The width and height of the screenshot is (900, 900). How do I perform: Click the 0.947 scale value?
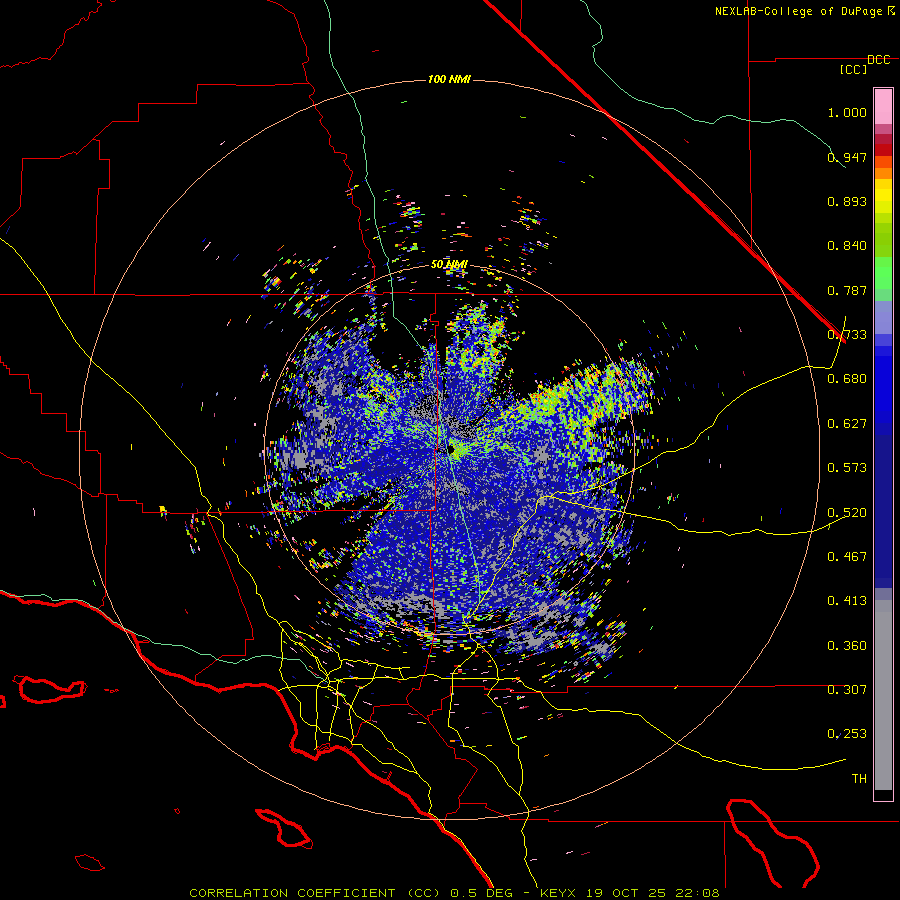tap(847, 157)
